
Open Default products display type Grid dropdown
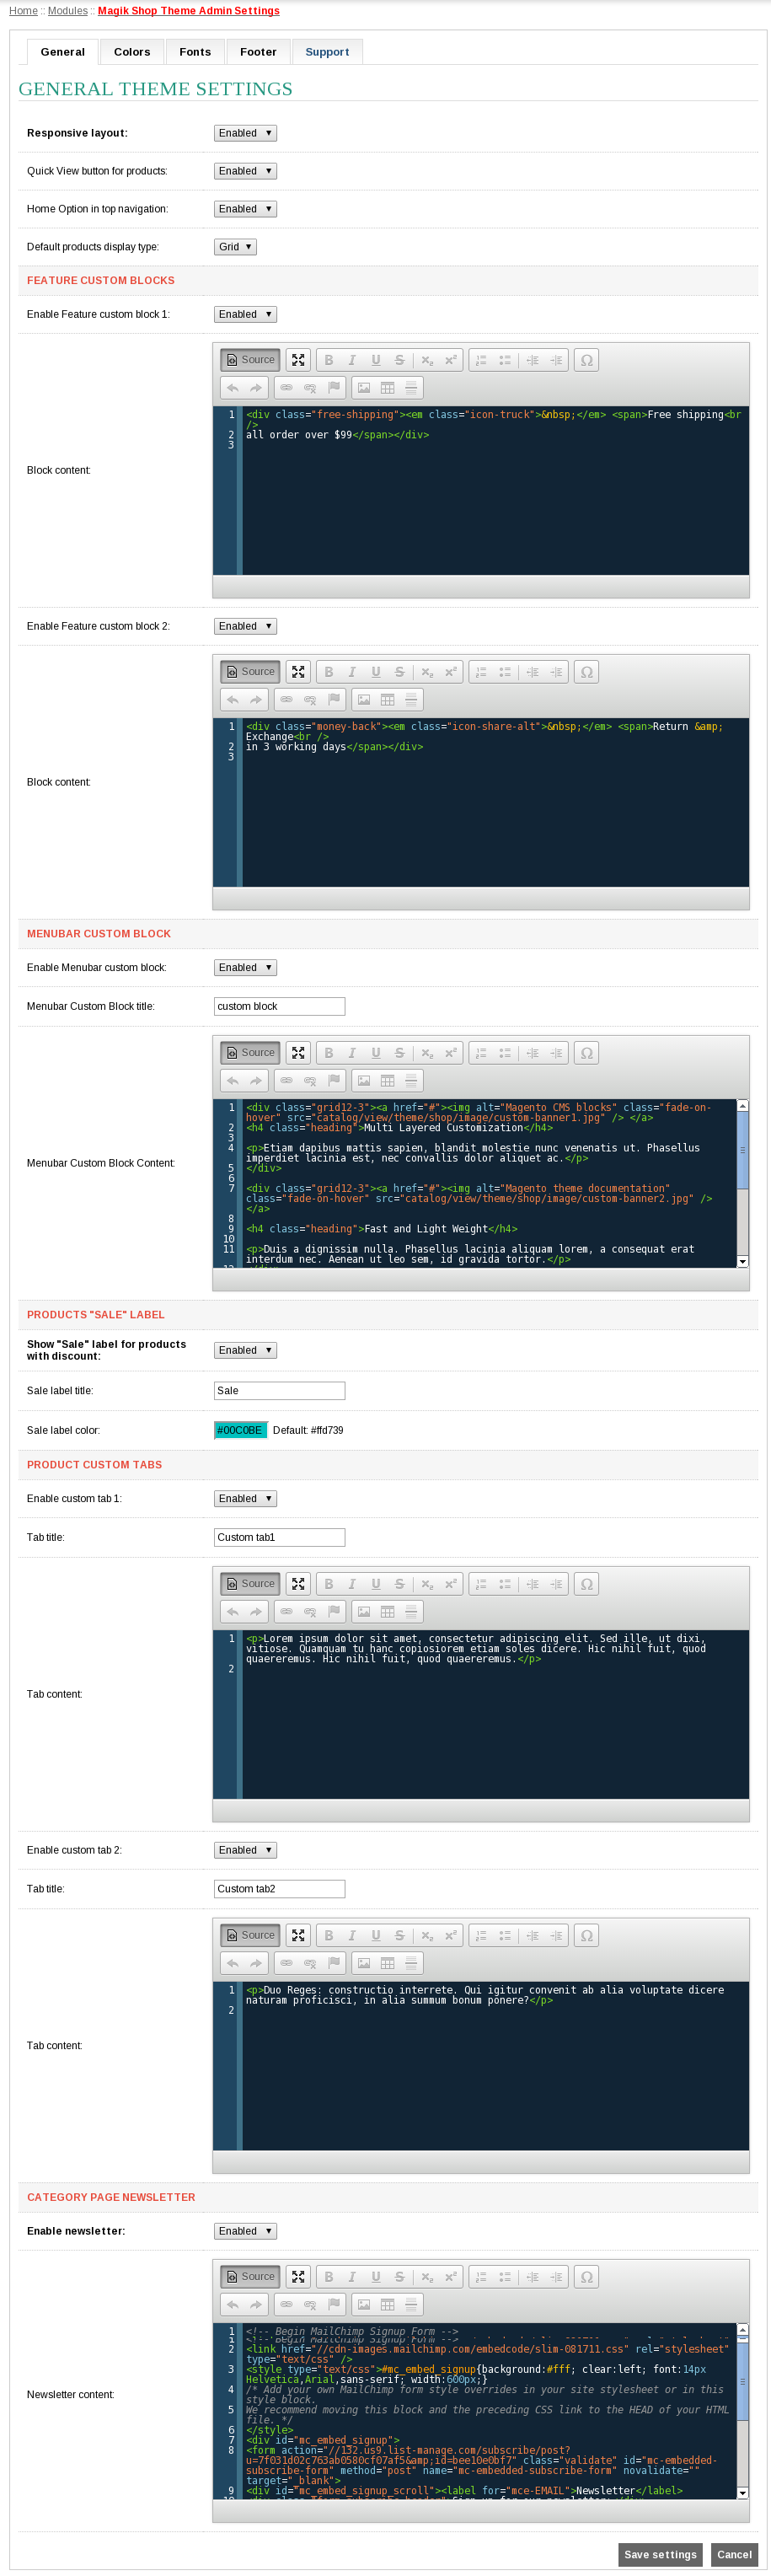235,247
